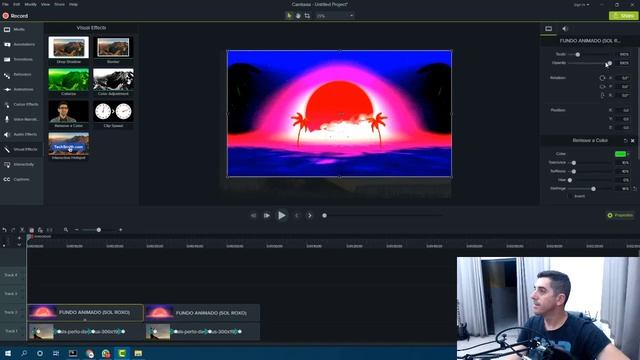Go to next marker arrow
Image resolution: width=640 pixels, height=360 pixels.
coord(310,216)
